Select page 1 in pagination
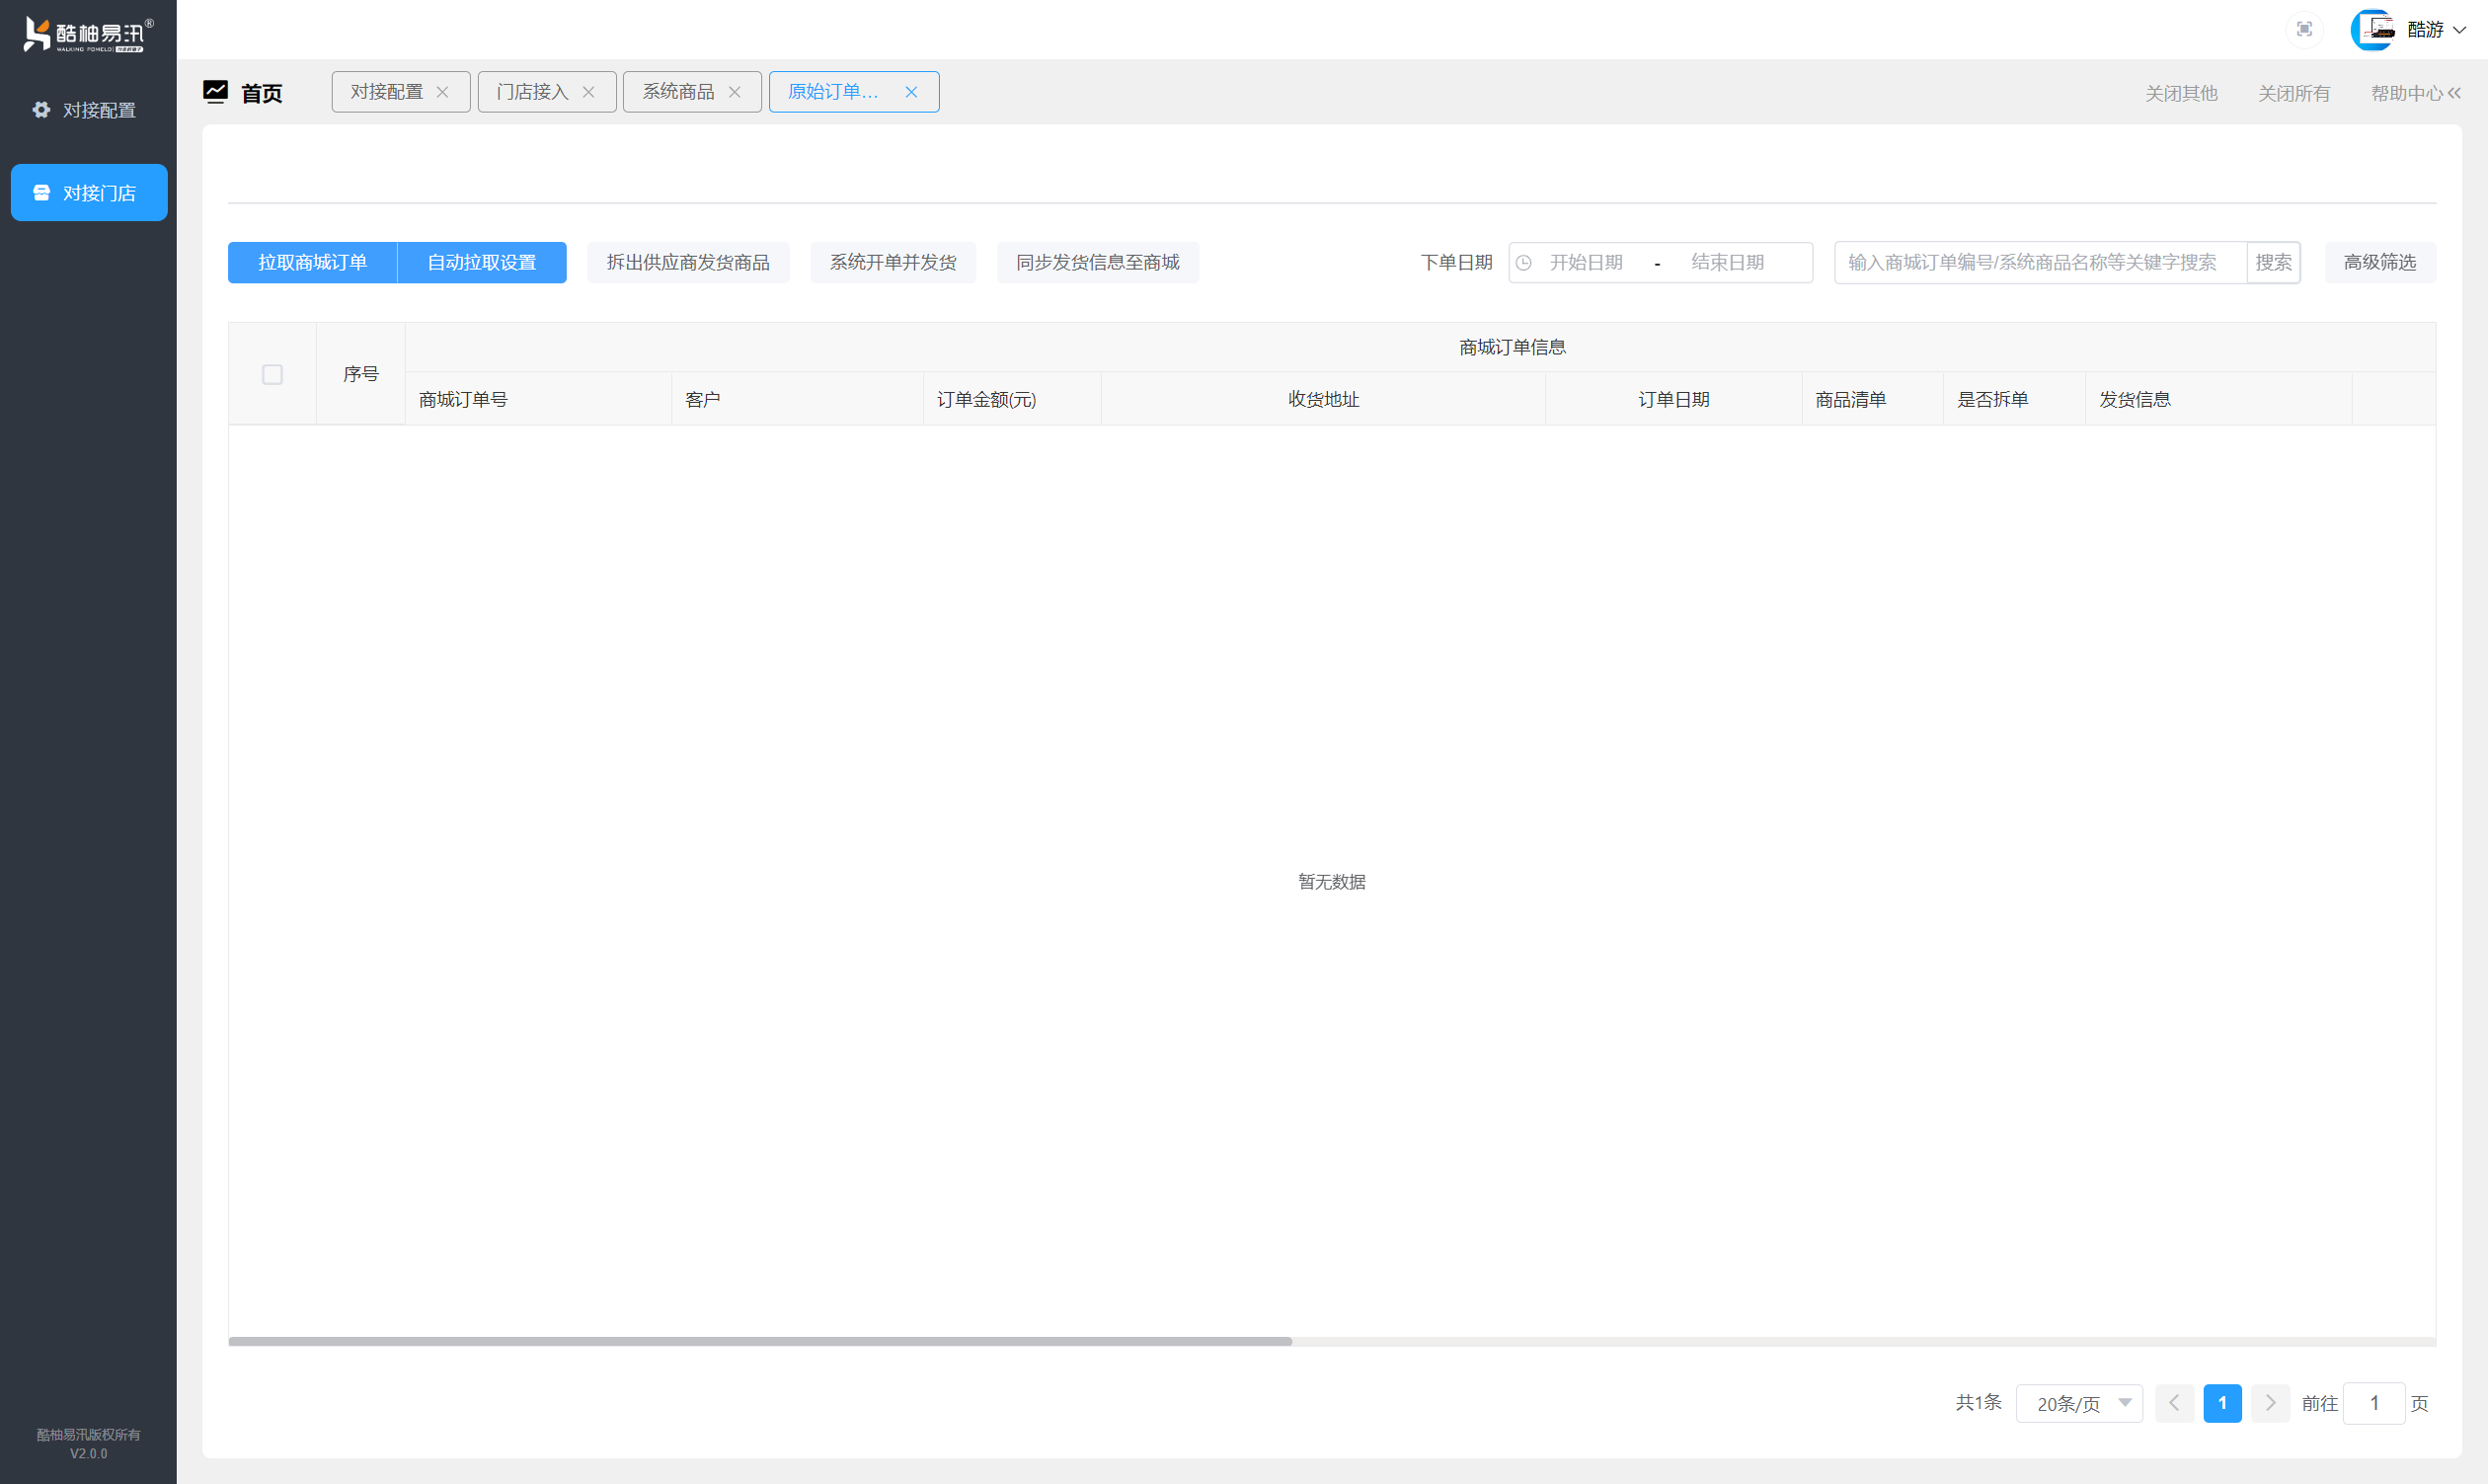The image size is (2488, 1484). [x=2222, y=1403]
